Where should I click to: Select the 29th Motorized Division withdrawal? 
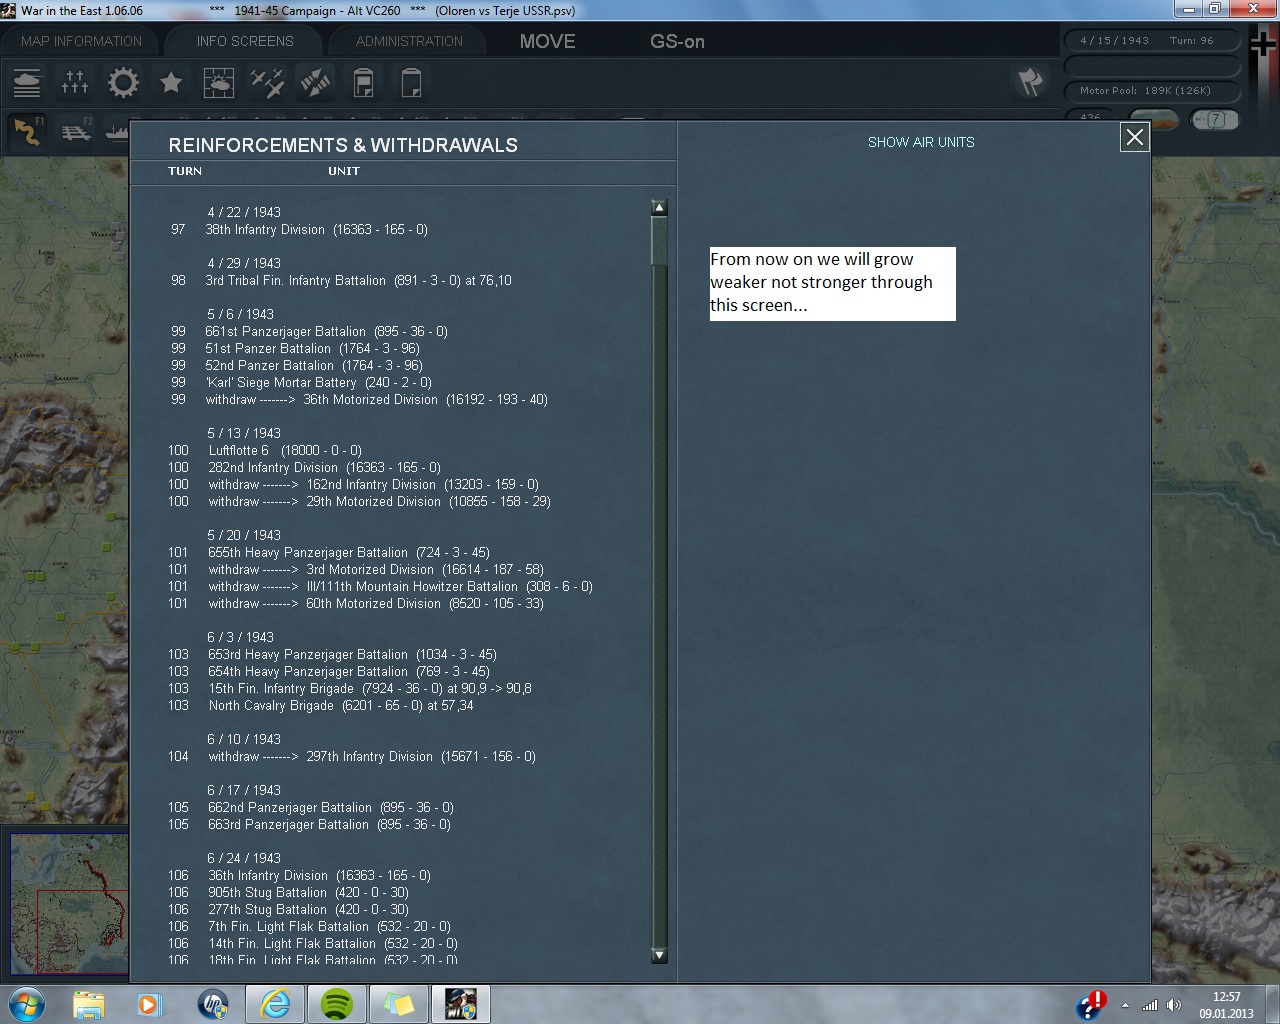[379, 501]
